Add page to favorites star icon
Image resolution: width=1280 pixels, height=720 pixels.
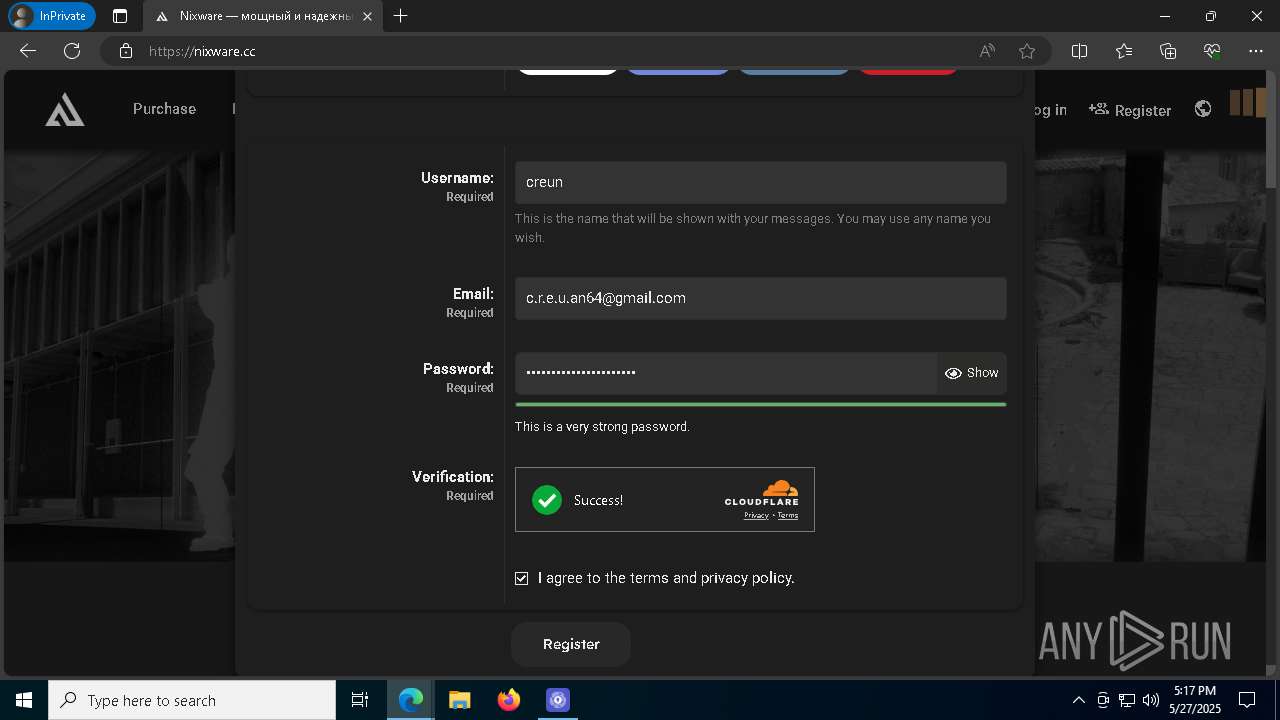click(x=1027, y=51)
